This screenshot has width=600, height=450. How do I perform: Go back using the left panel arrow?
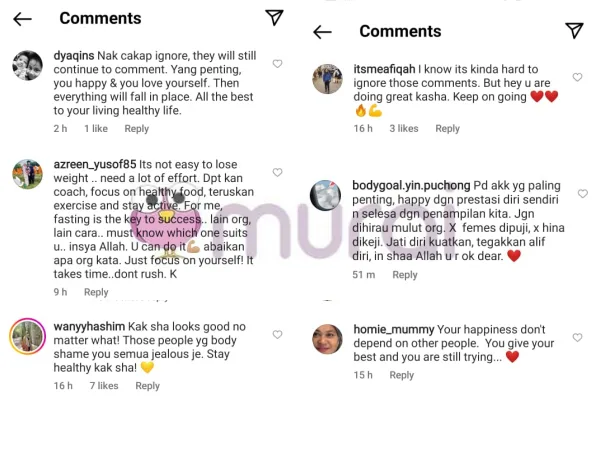click(22, 19)
